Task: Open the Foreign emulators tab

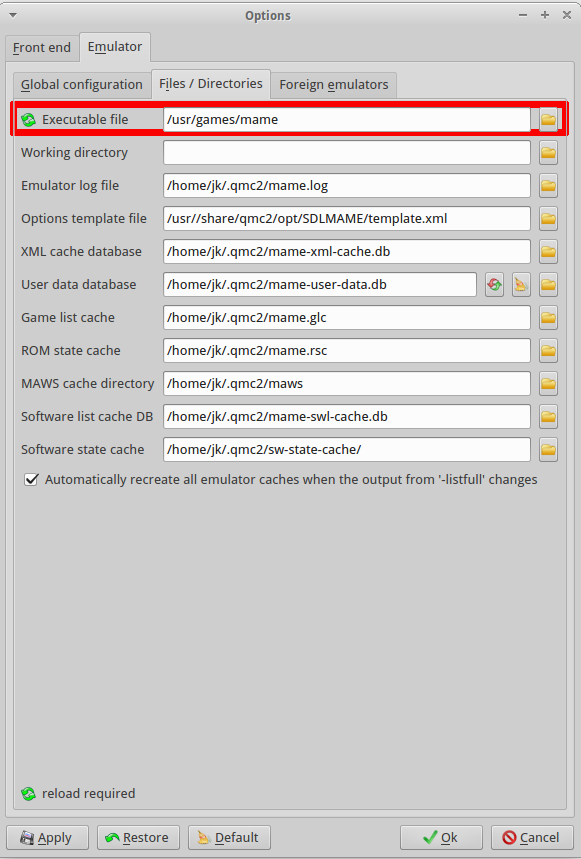Action: point(333,85)
